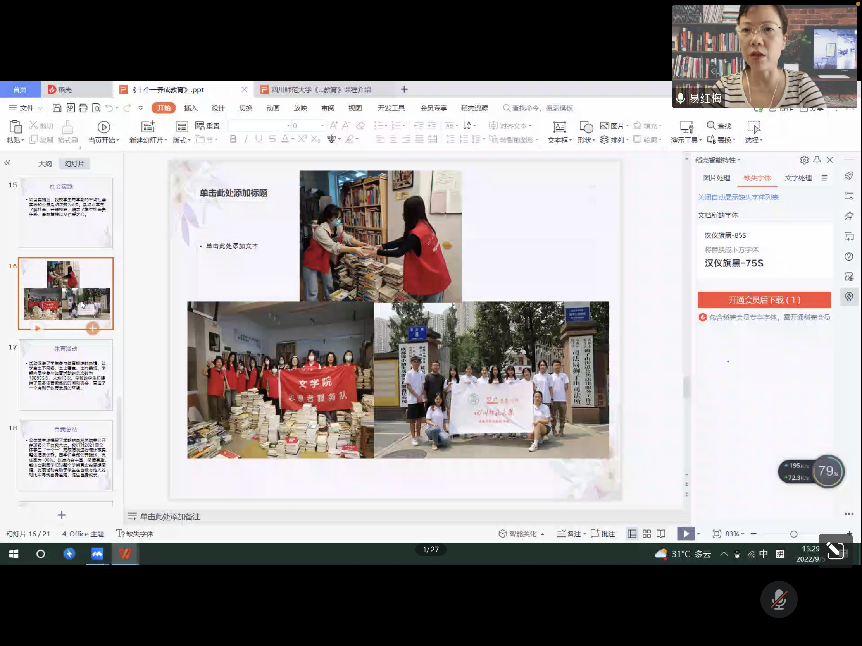Toggle Superscript formatting

click(x=302, y=140)
